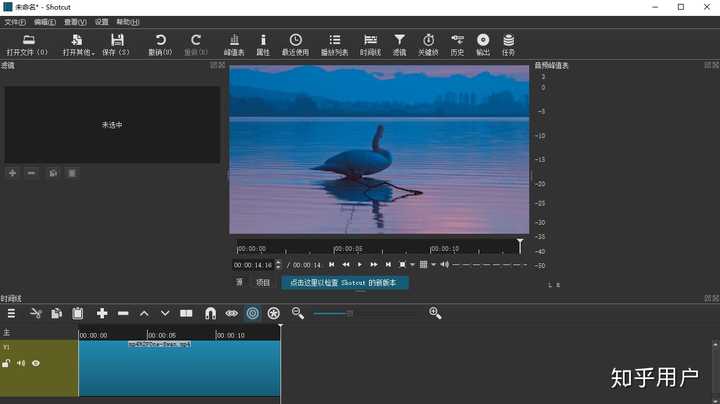This screenshot has width=720, height=404.
Task: Click the playhead marker on the player scrubber
Action: (x=520, y=245)
